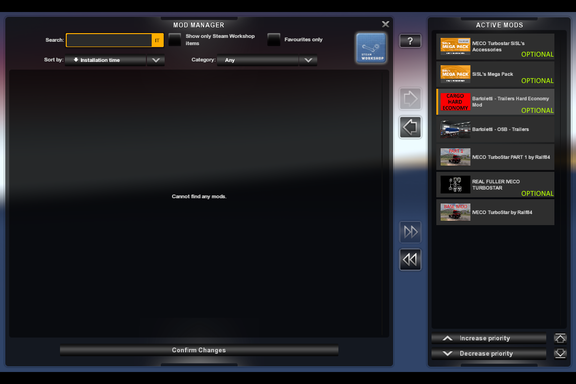
Task: Click the double left arrow deactivate all button
Action: [410, 260]
